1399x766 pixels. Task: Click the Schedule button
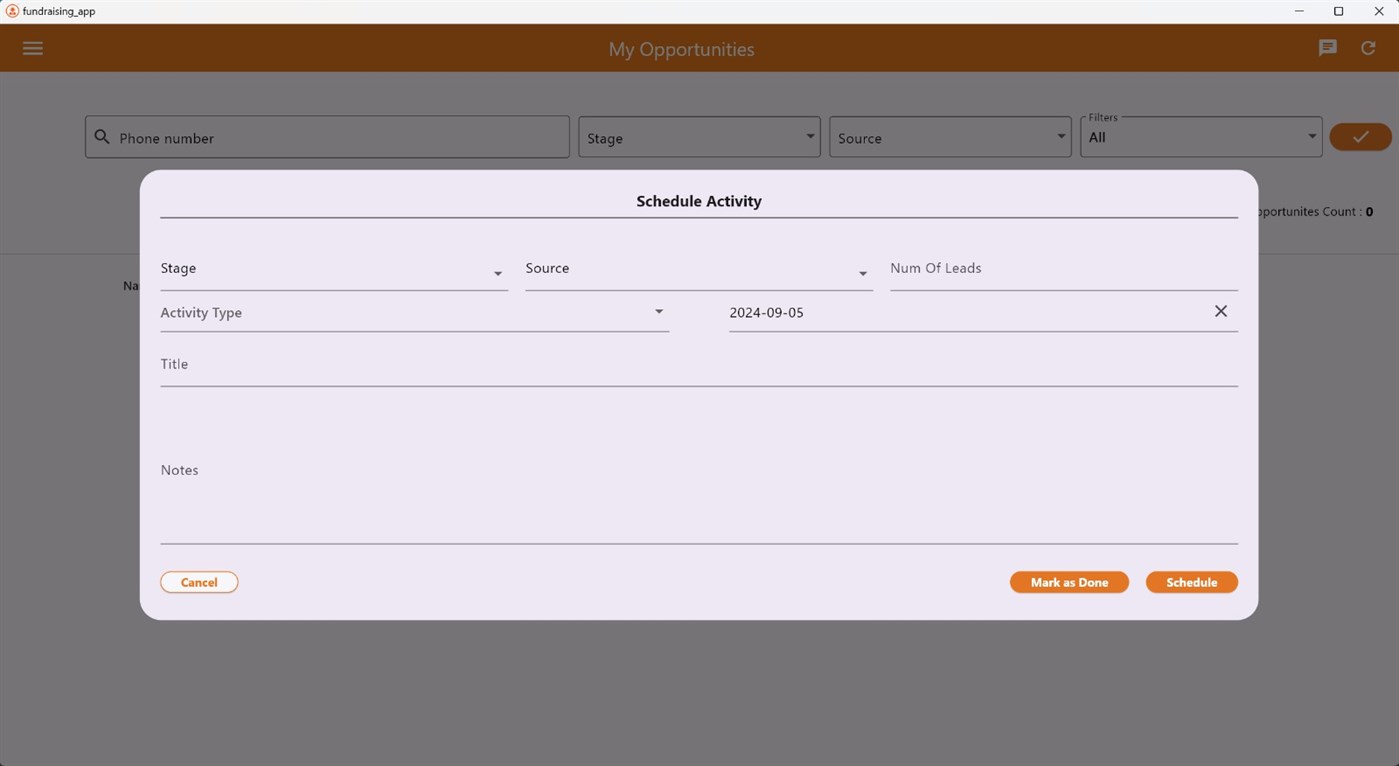(x=1191, y=581)
